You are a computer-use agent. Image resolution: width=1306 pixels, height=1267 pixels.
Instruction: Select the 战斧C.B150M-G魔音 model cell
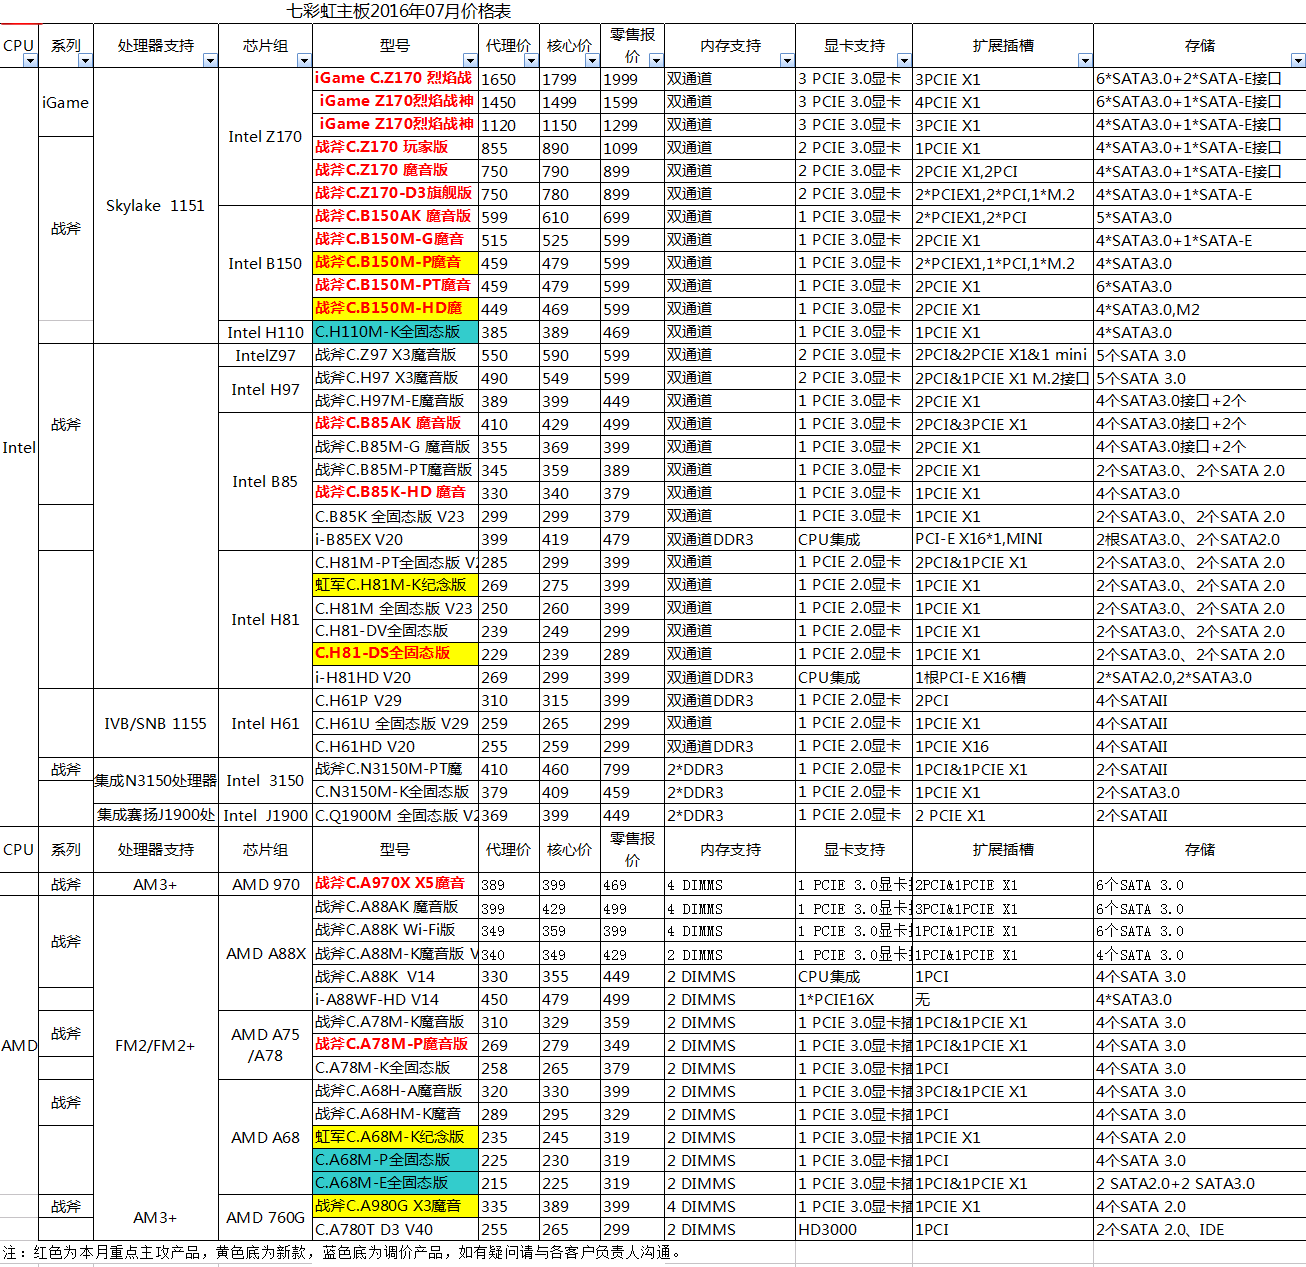pos(395,239)
